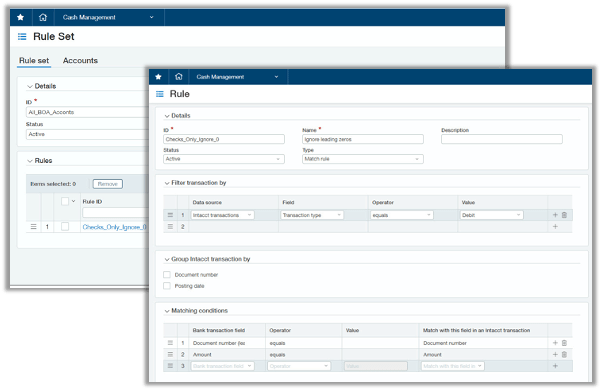
Task: Delete the Amount matching condition
Action: (564, 355)
